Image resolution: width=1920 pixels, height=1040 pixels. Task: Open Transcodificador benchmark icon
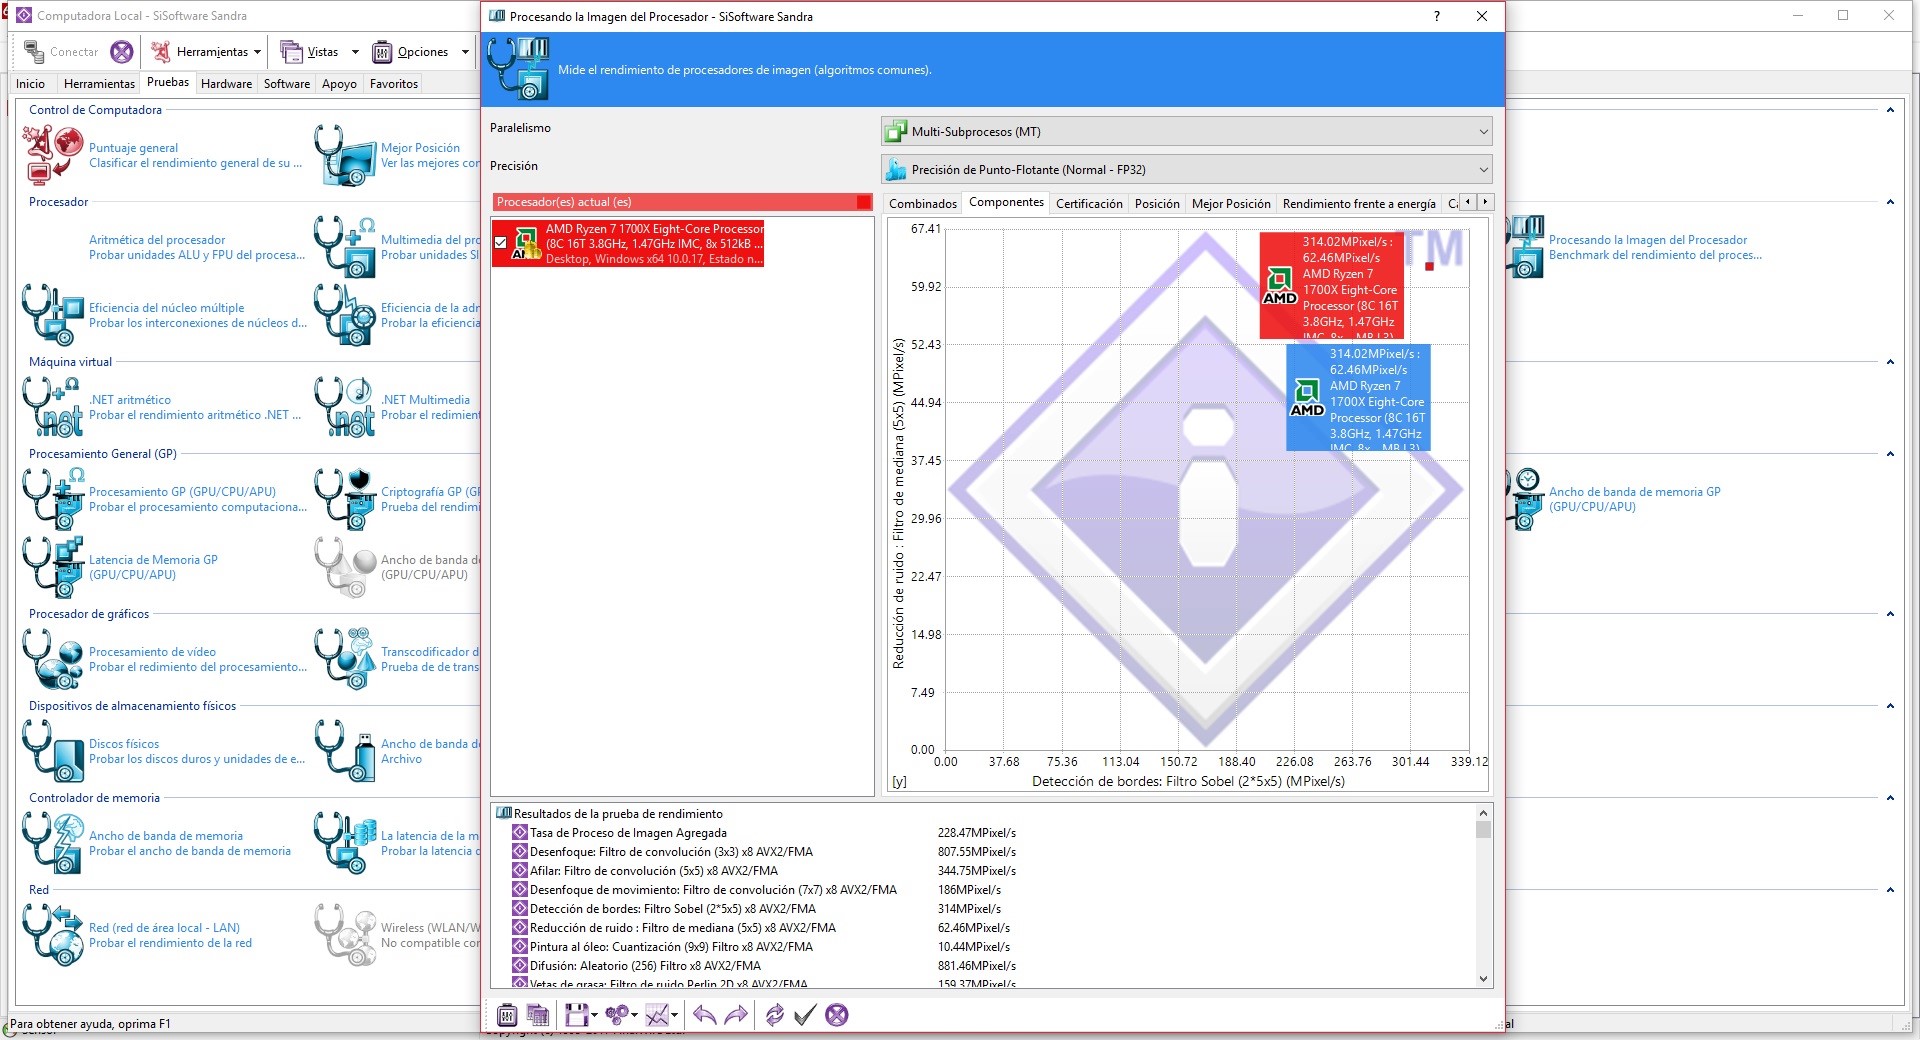click(x=345, y=659)
